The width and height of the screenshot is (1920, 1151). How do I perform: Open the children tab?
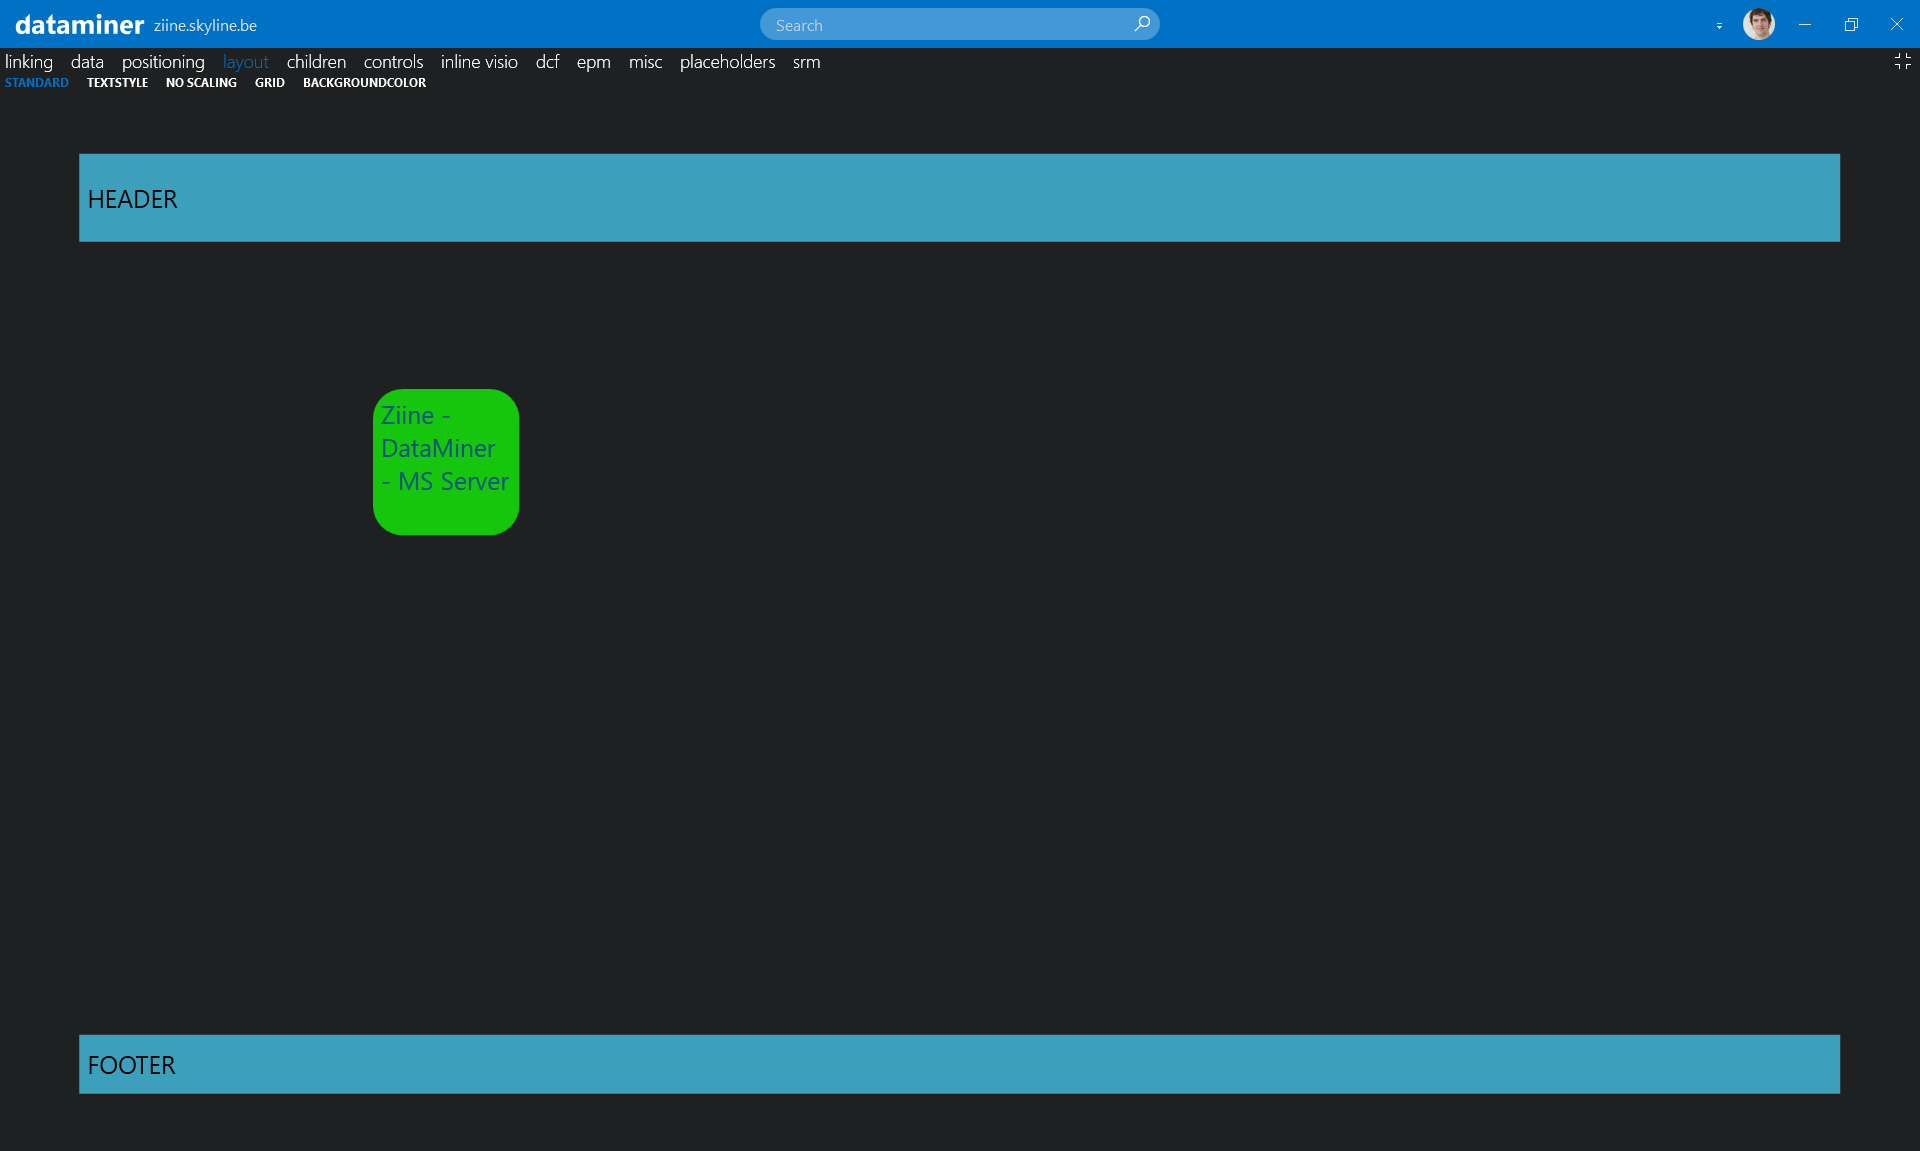click(316, 62)
